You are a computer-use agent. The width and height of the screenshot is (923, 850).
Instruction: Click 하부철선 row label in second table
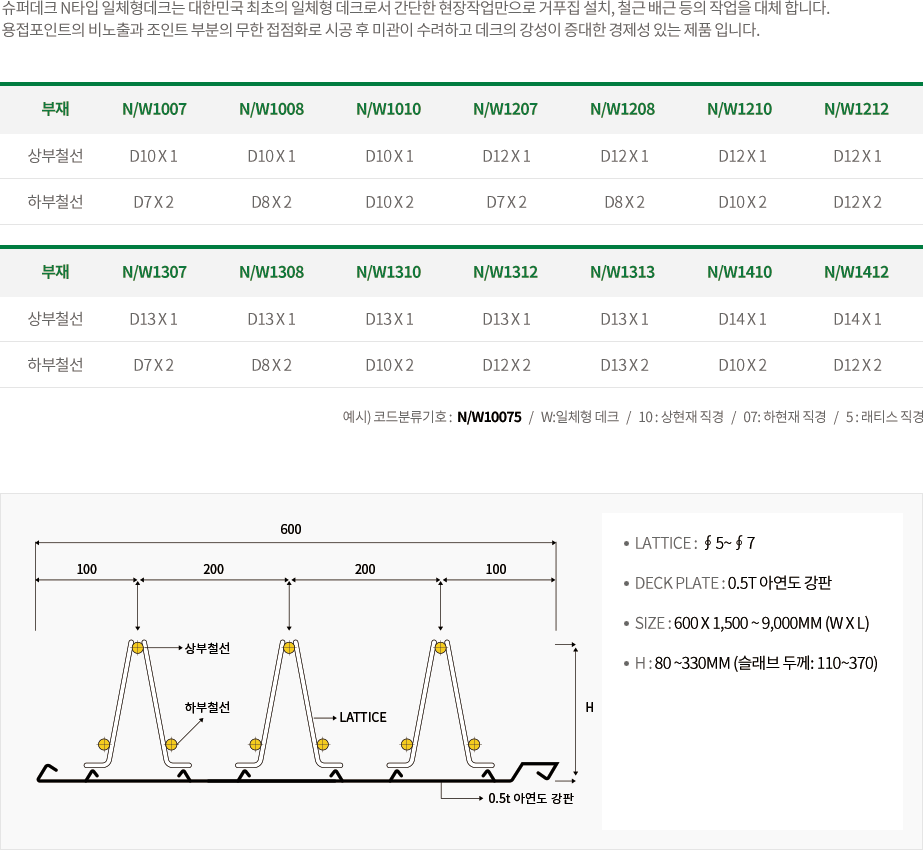coord(55,365)
